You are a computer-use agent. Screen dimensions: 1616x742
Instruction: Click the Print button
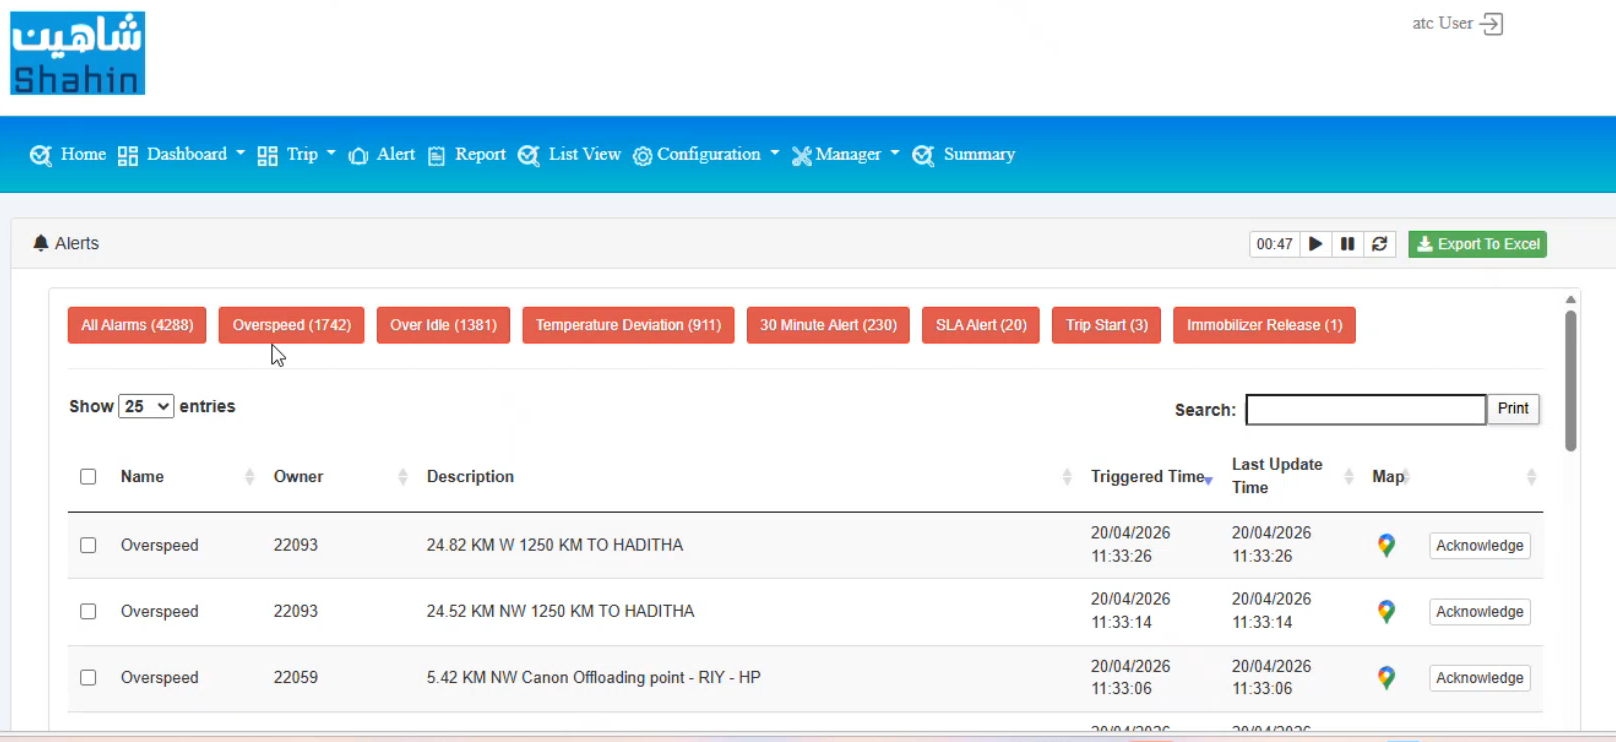click(1513, 408)
